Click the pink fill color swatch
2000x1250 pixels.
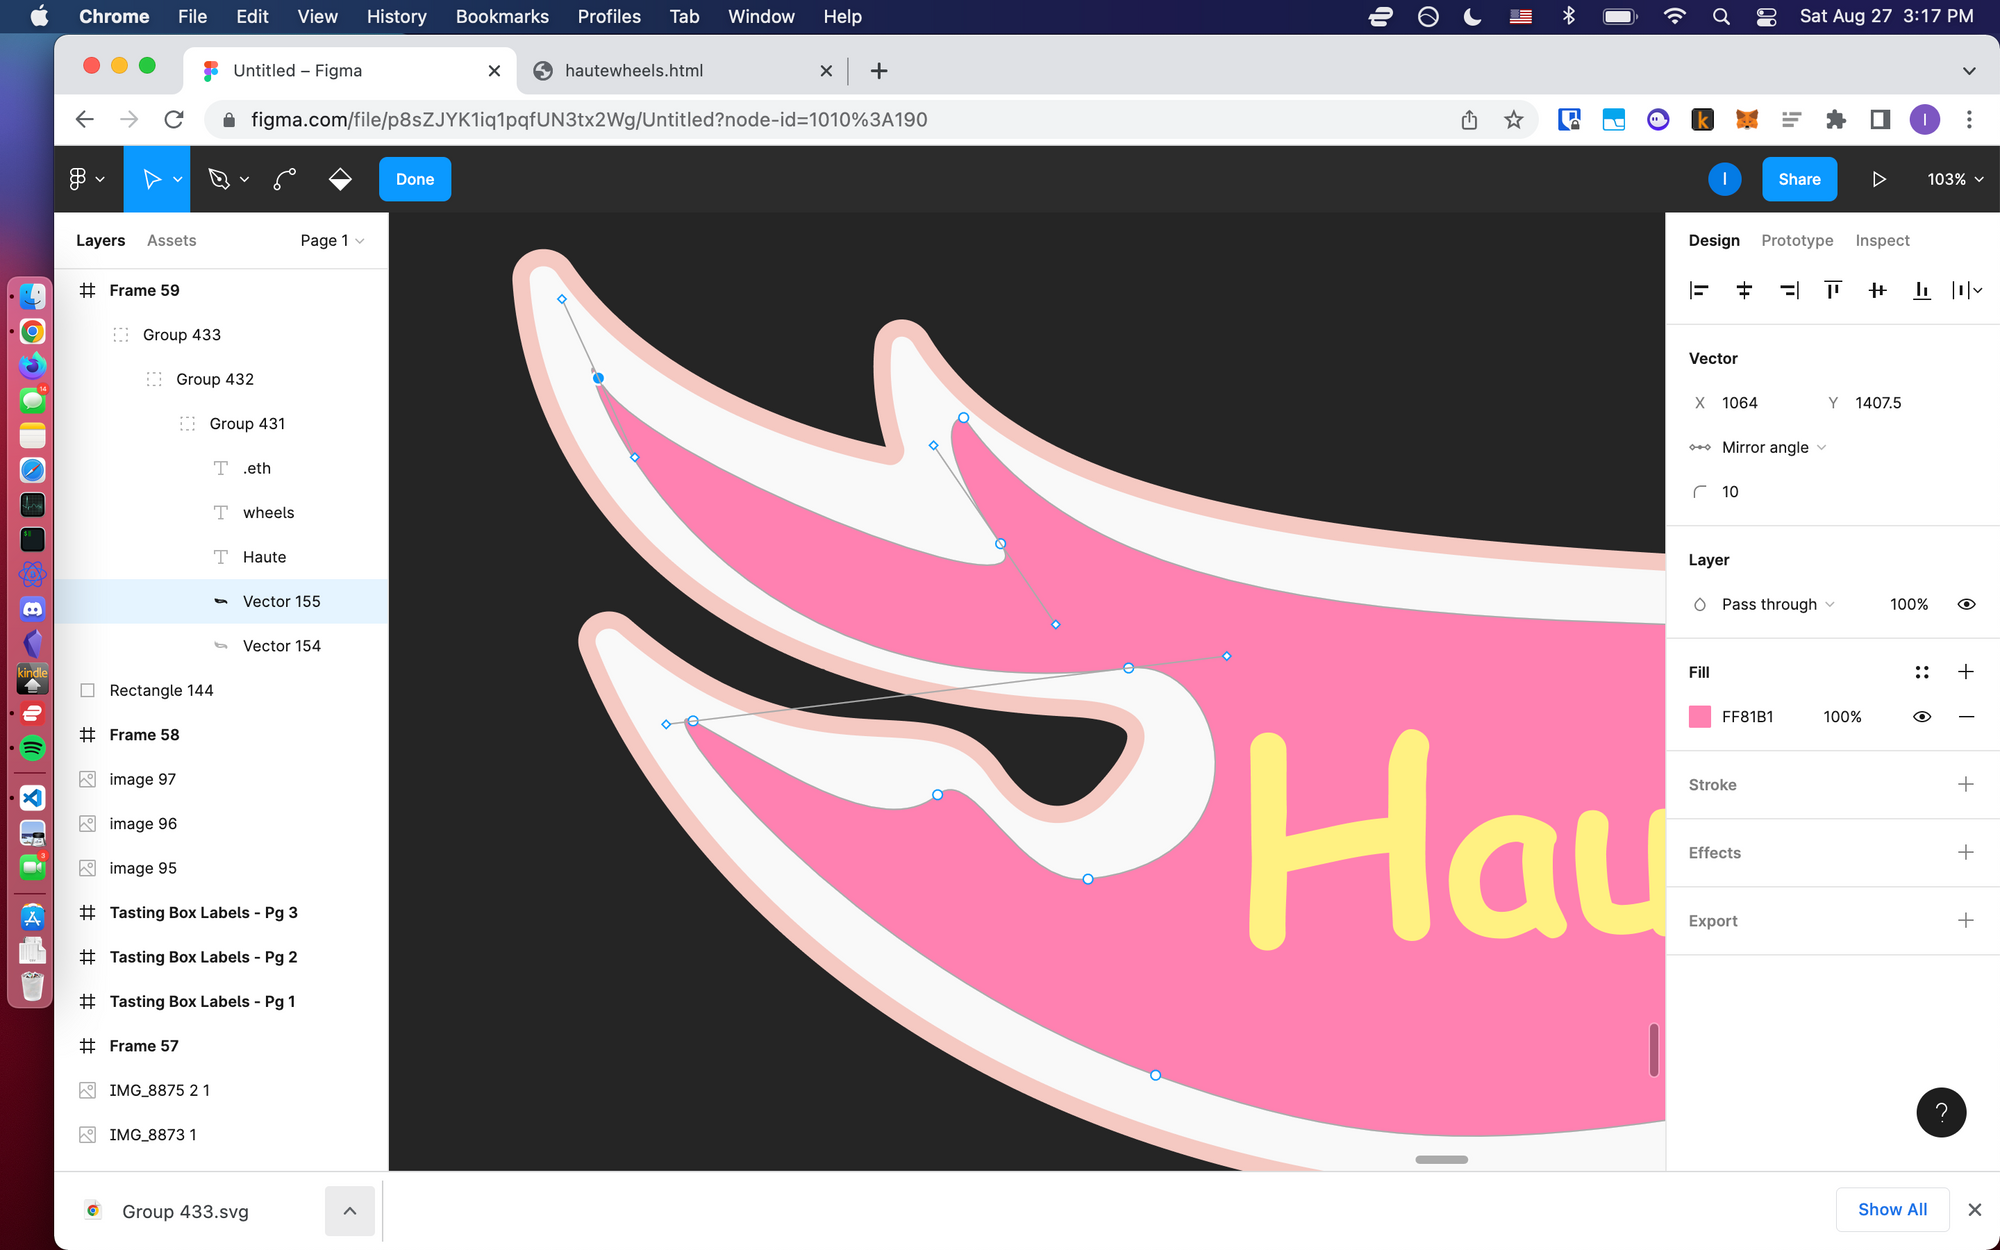click(1700, 717)
